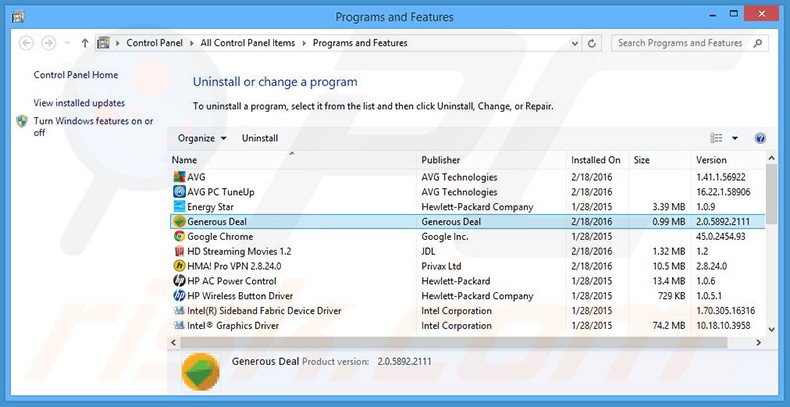
Task: Select HD Streaming Movies 1.2 name
Action: point(239,251)
